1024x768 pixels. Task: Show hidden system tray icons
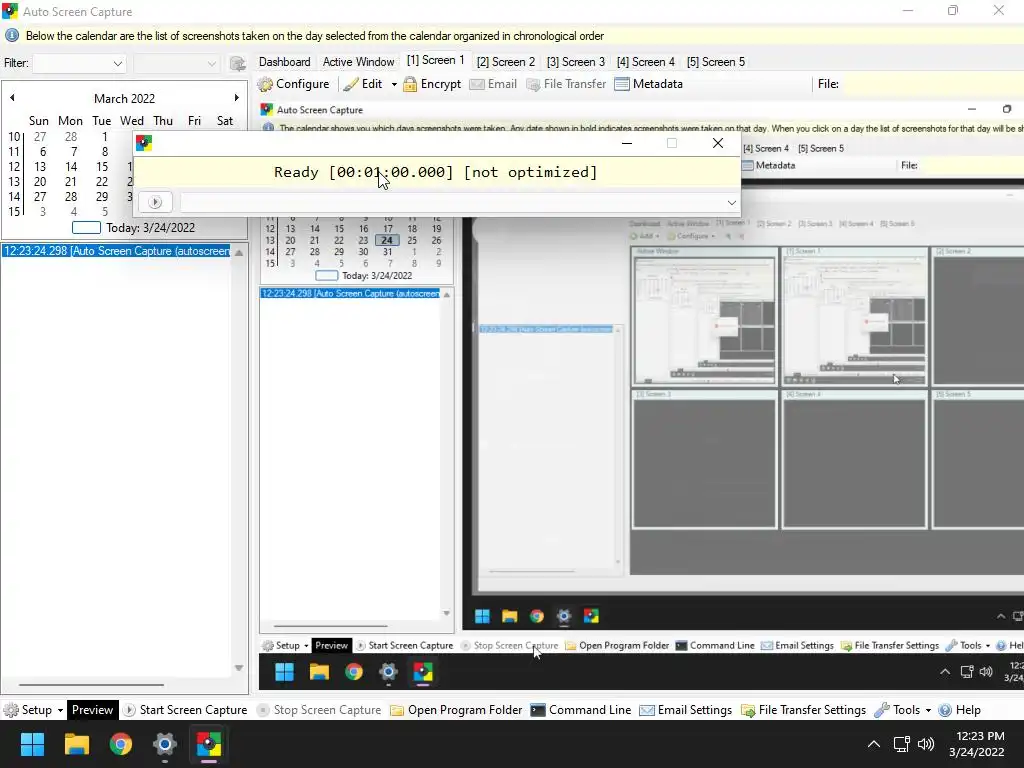pyautogui.click(x=874, y=744)
